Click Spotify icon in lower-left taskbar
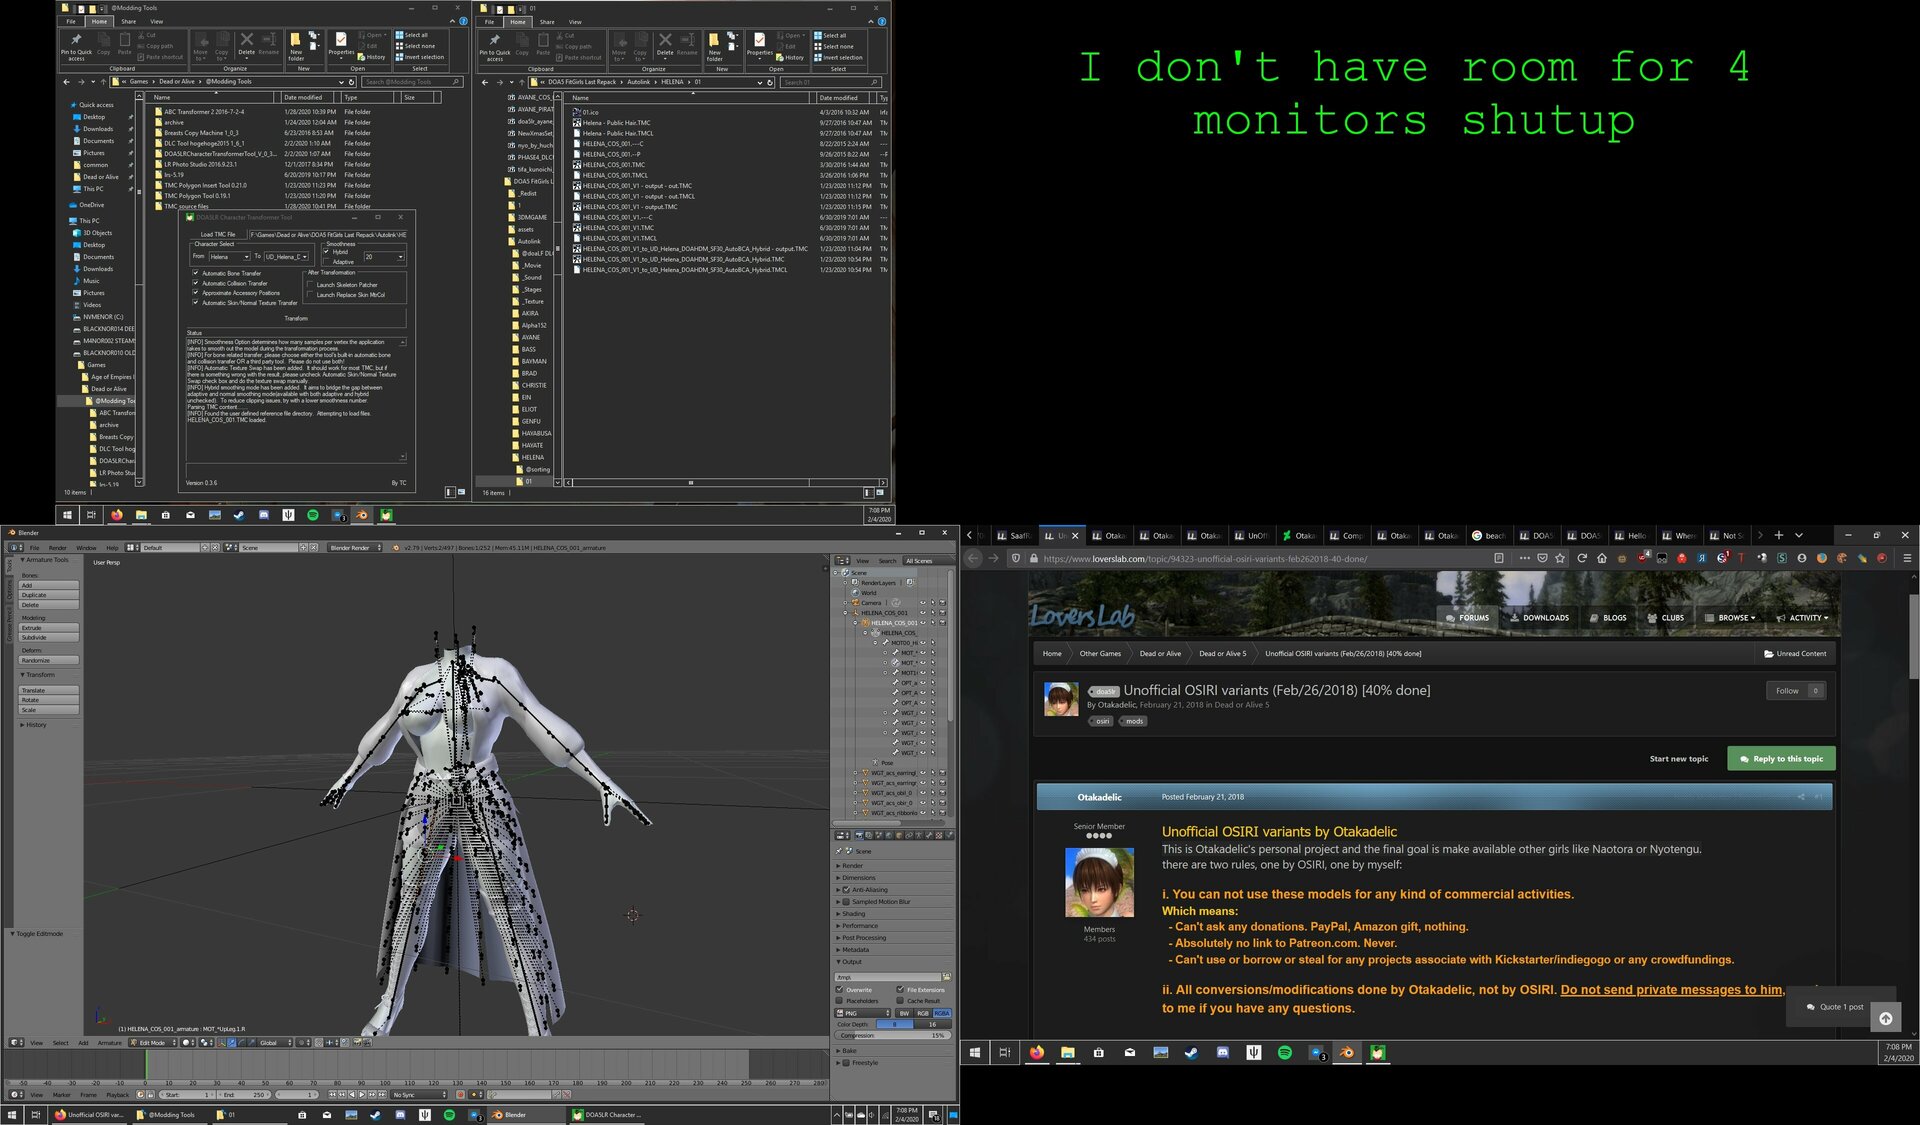1920x1125 pixels. 449,1114
